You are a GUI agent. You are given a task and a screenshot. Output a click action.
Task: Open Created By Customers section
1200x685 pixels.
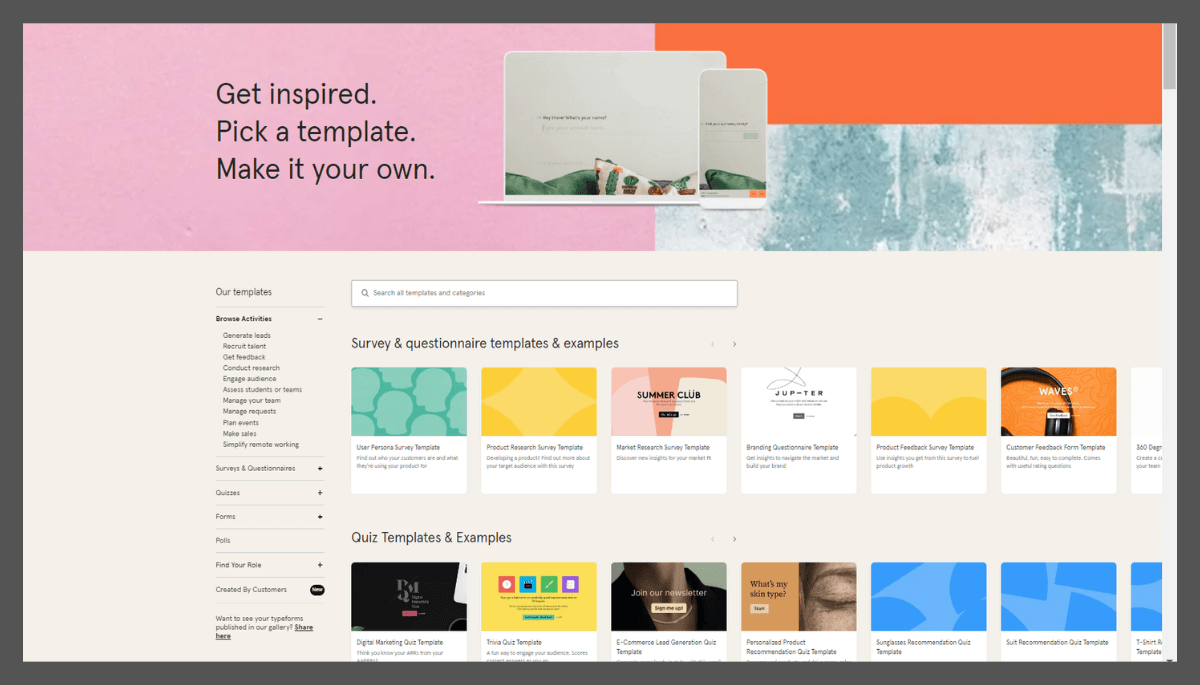click(251, 590)
